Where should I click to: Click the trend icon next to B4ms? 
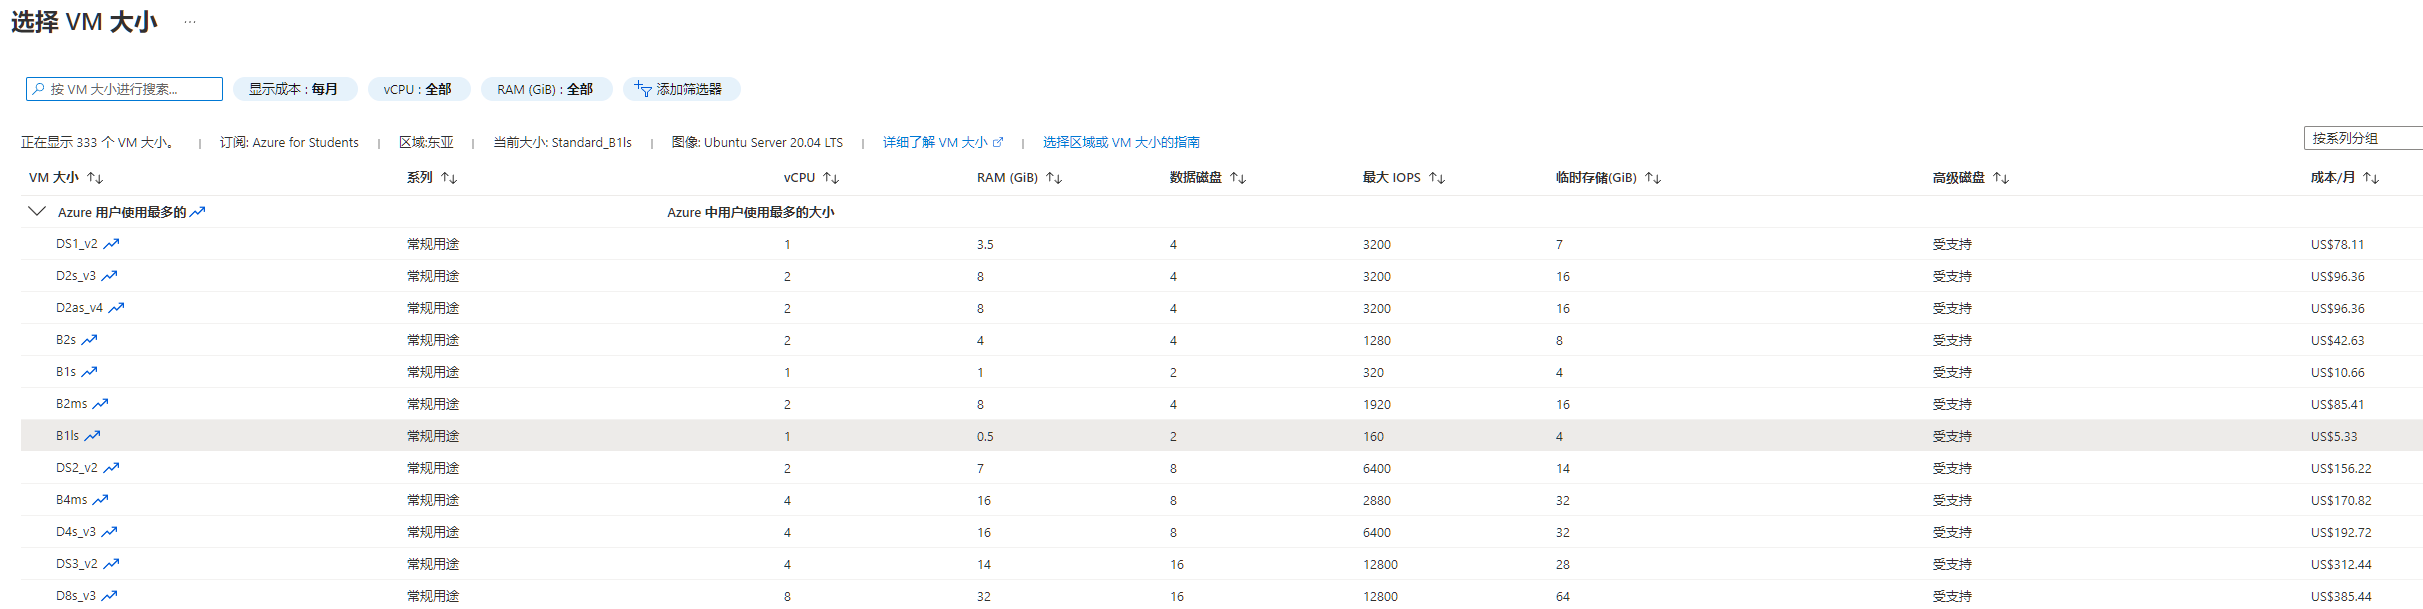[100, 500]
